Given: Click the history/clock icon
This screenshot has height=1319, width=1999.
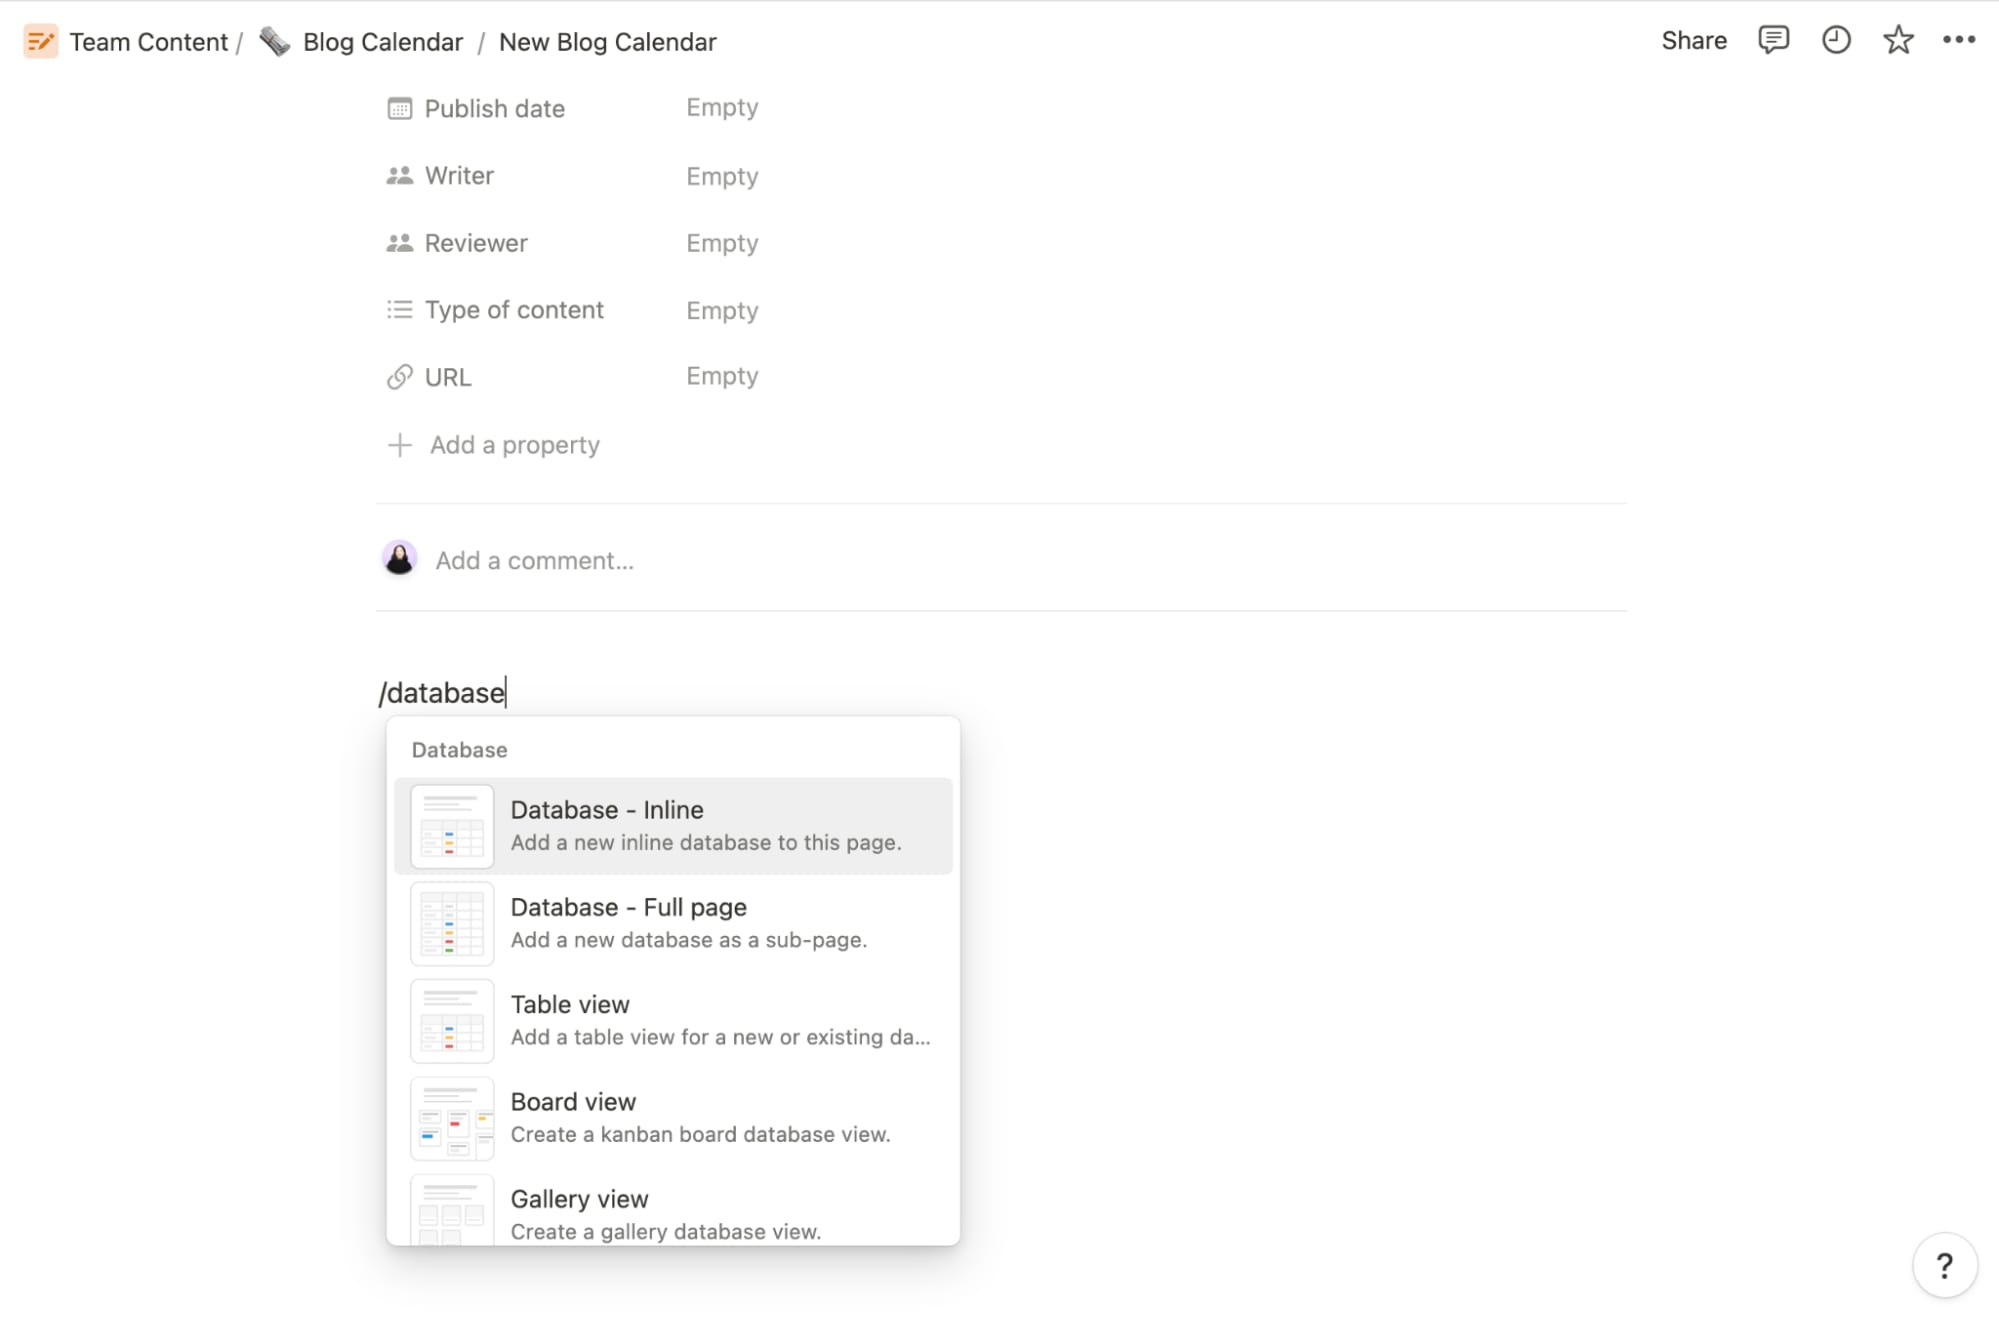Looking at the screenshot, I should click(x=1836, y=40).
